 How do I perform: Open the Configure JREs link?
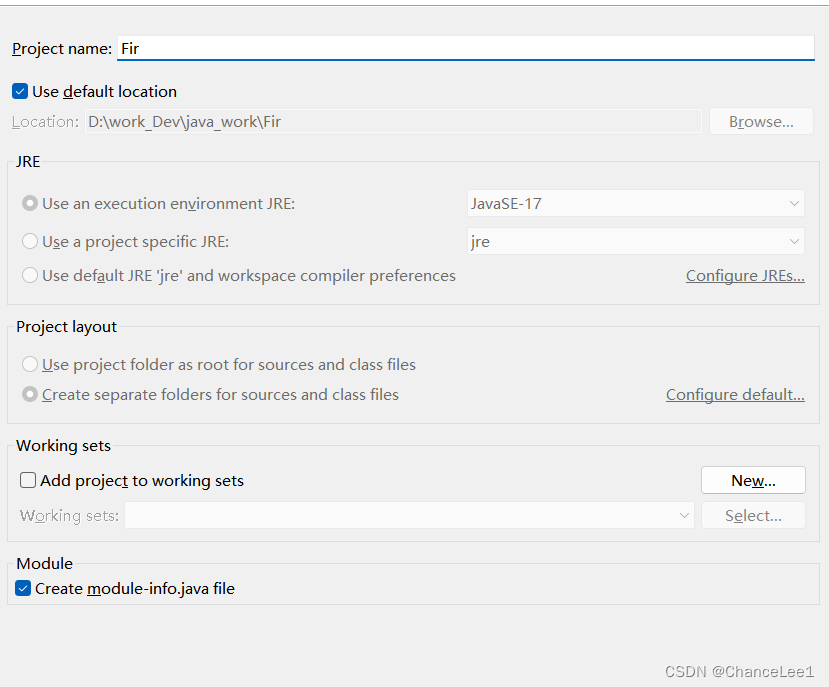click(x=745, y=276)
